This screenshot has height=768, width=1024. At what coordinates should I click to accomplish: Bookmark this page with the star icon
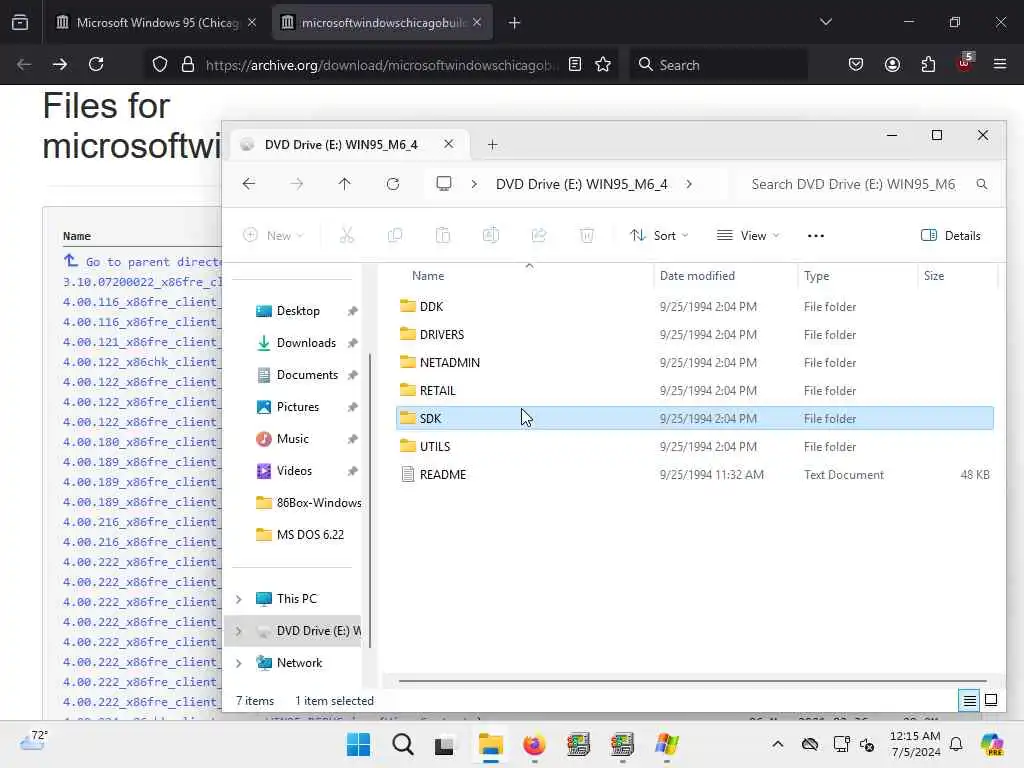click(x=603, y=64)
